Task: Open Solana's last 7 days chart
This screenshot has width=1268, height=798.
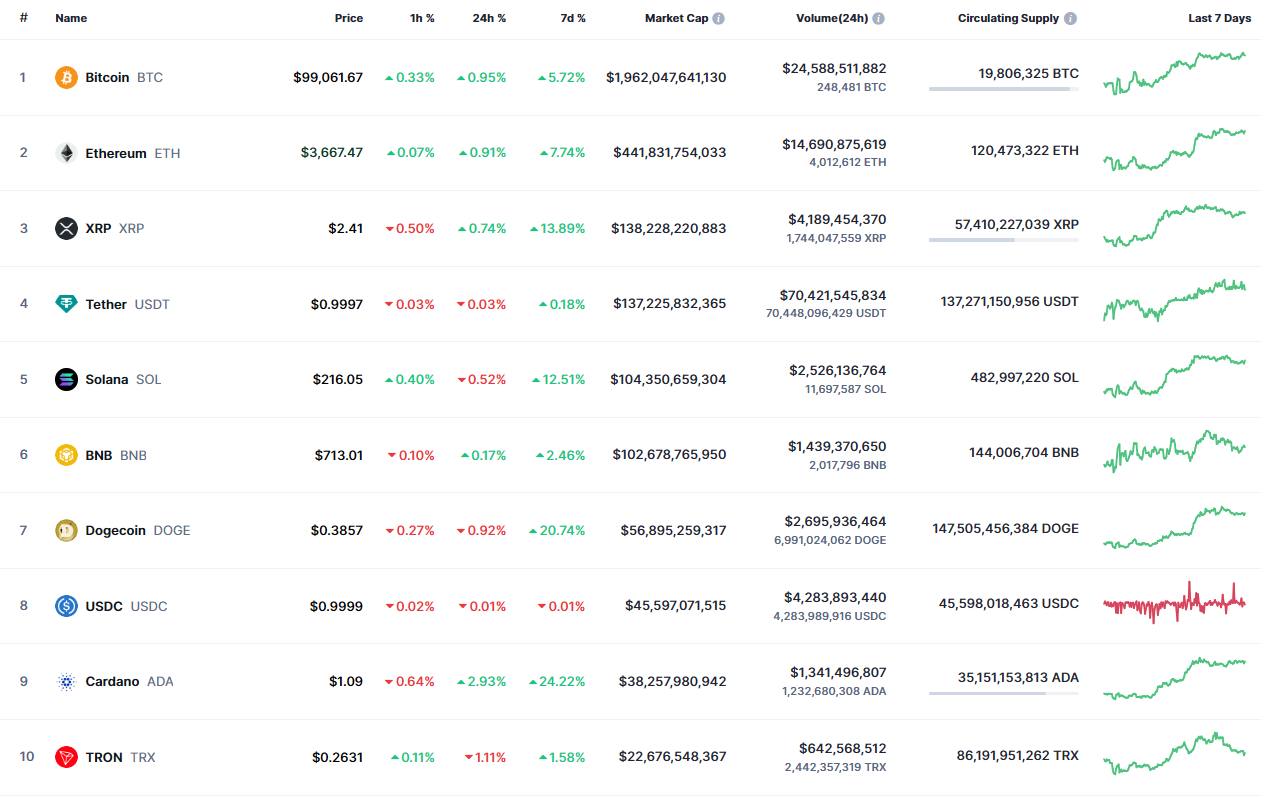Action: (x=1174, y=377)
